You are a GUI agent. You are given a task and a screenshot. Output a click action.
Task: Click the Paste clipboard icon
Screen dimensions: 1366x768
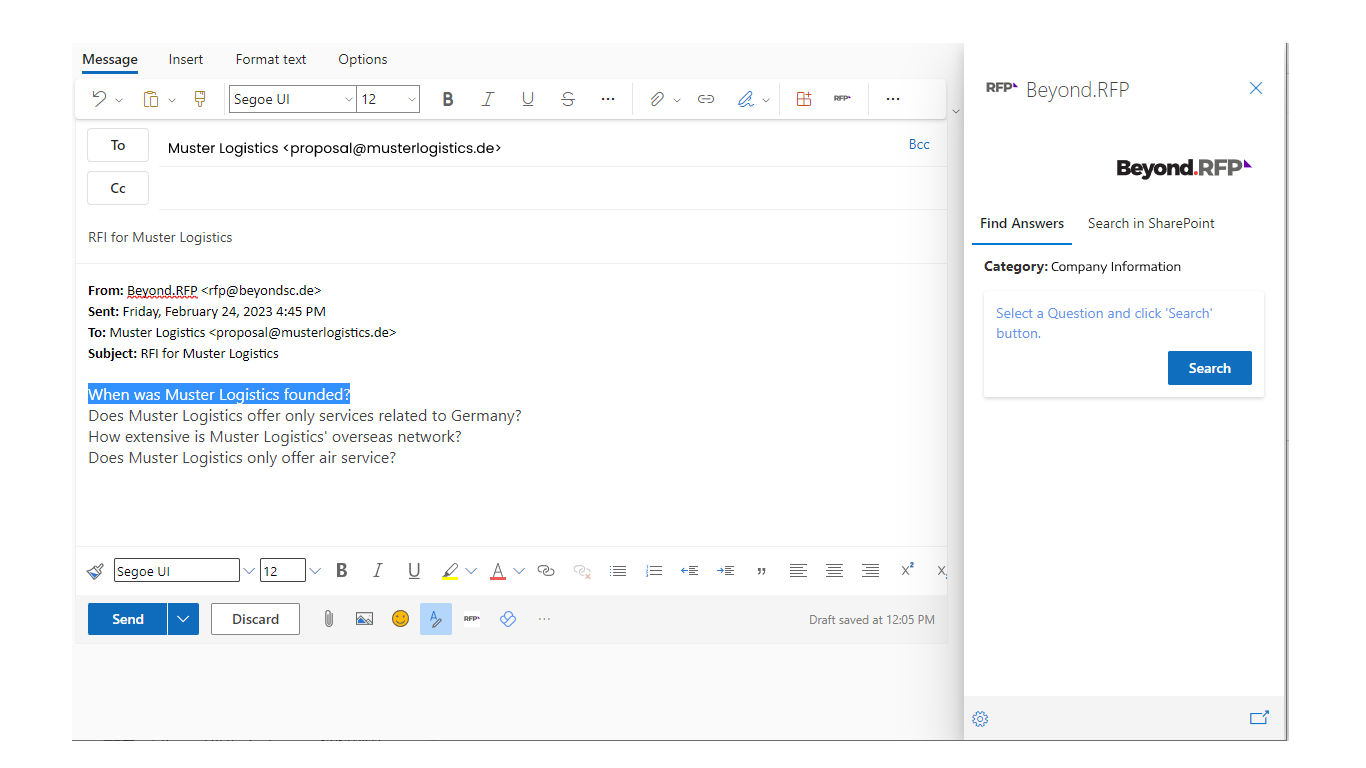tap(151, 99)
